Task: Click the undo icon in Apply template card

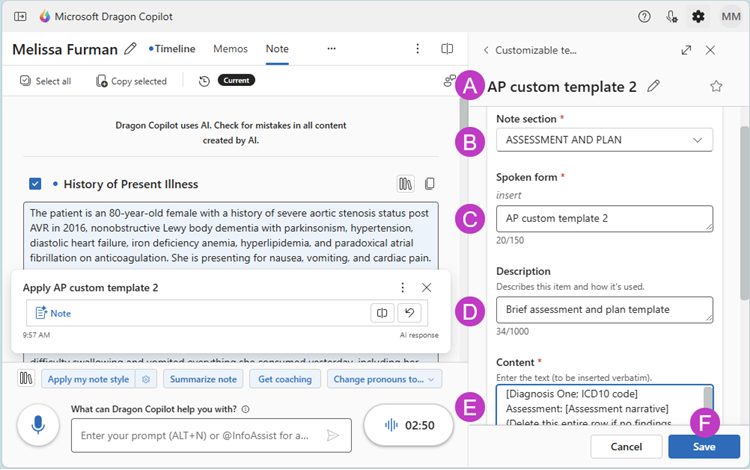Action: point(410,313)
